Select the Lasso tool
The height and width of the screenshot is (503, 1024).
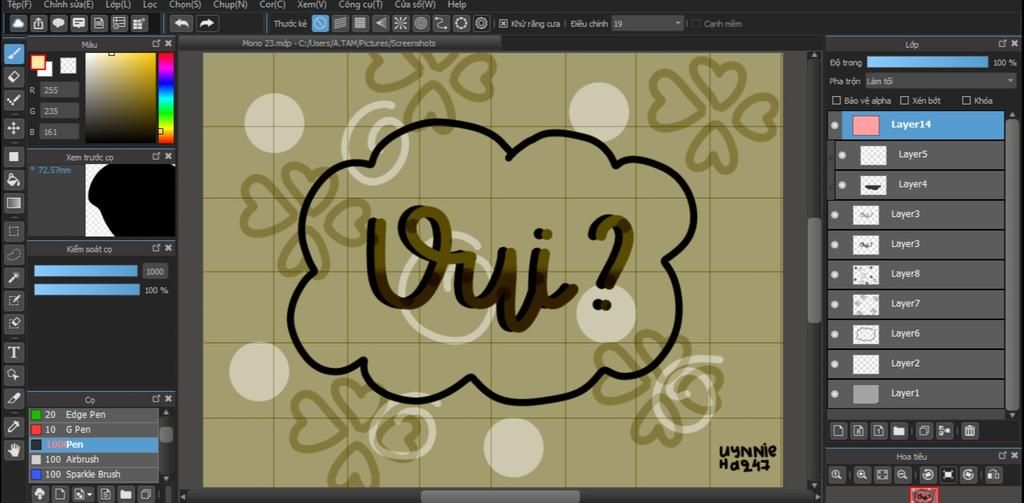coord(14,253)
